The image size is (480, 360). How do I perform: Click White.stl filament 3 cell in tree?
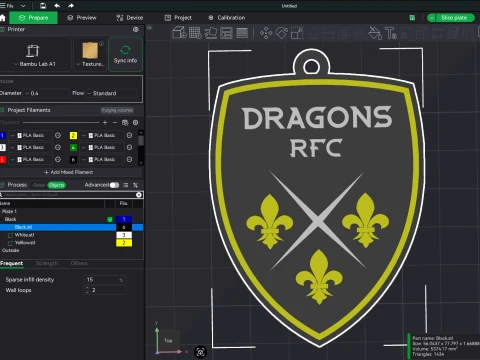coord(124,235)
